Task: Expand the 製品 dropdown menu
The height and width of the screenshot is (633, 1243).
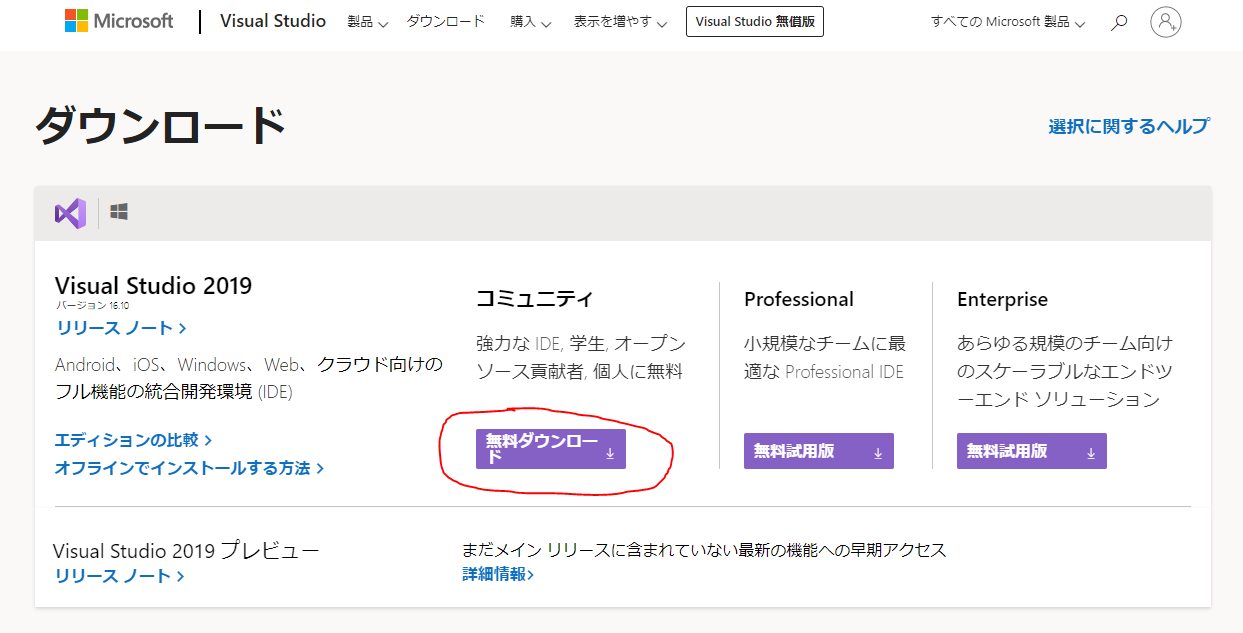Action: click(x=367, y=22)
